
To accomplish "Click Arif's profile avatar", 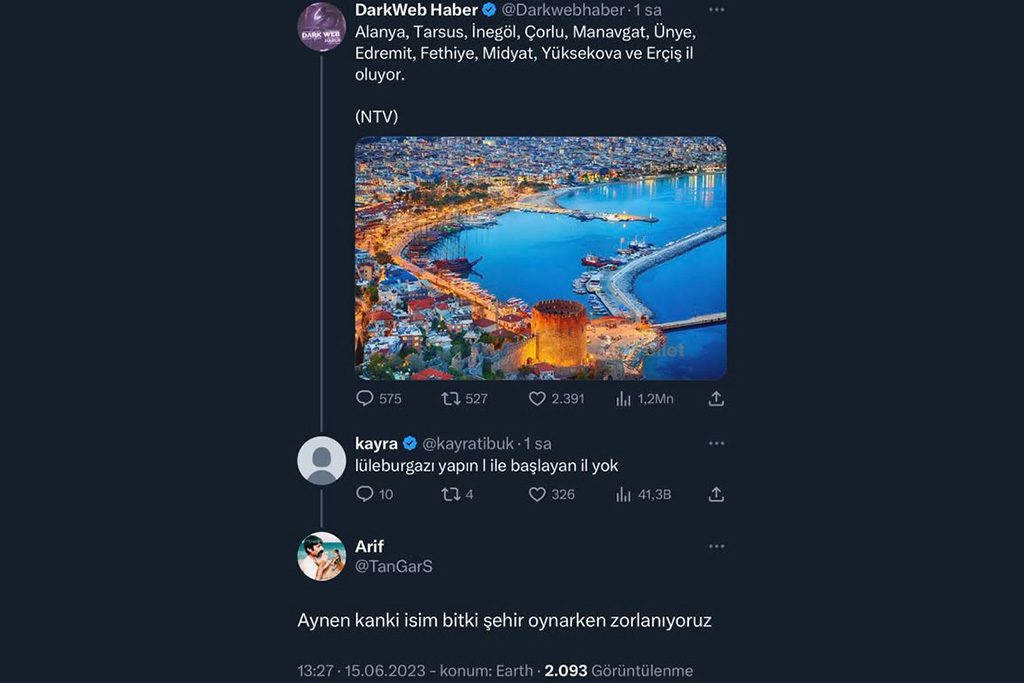I will click(322, 556).
